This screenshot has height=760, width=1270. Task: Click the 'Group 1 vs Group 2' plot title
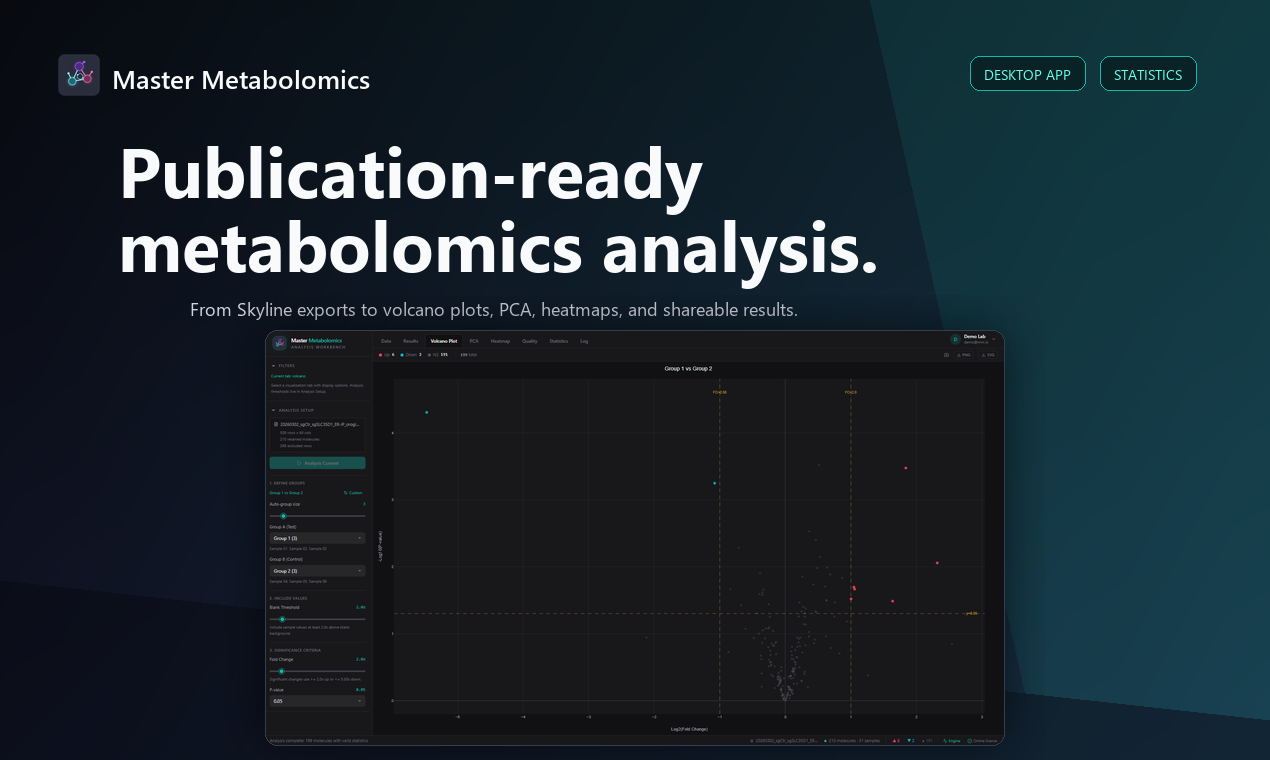point(688,369)
